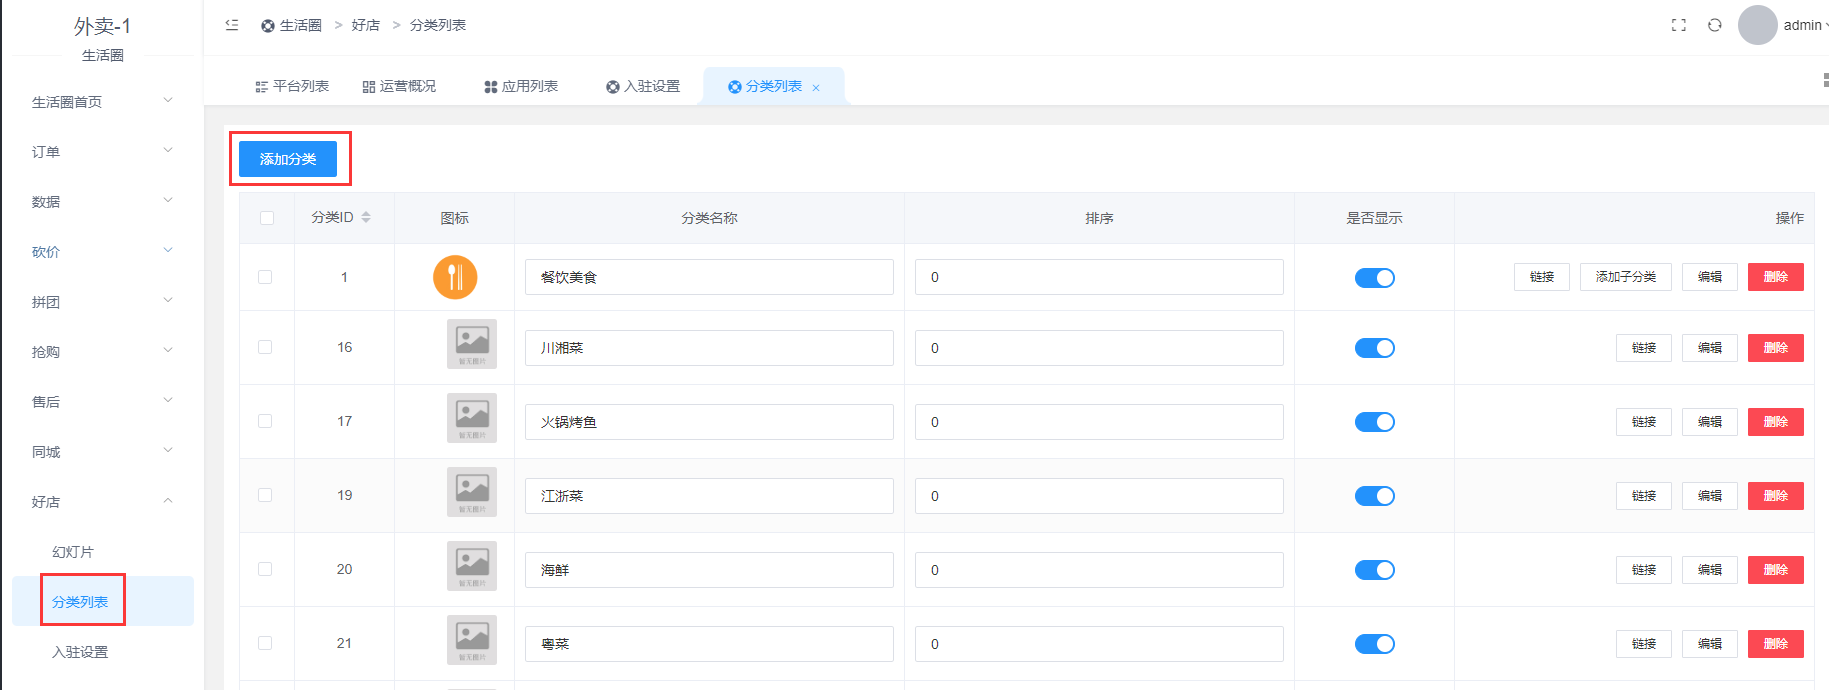Open 幻灯片 in the sidebar

pos(102,551)
